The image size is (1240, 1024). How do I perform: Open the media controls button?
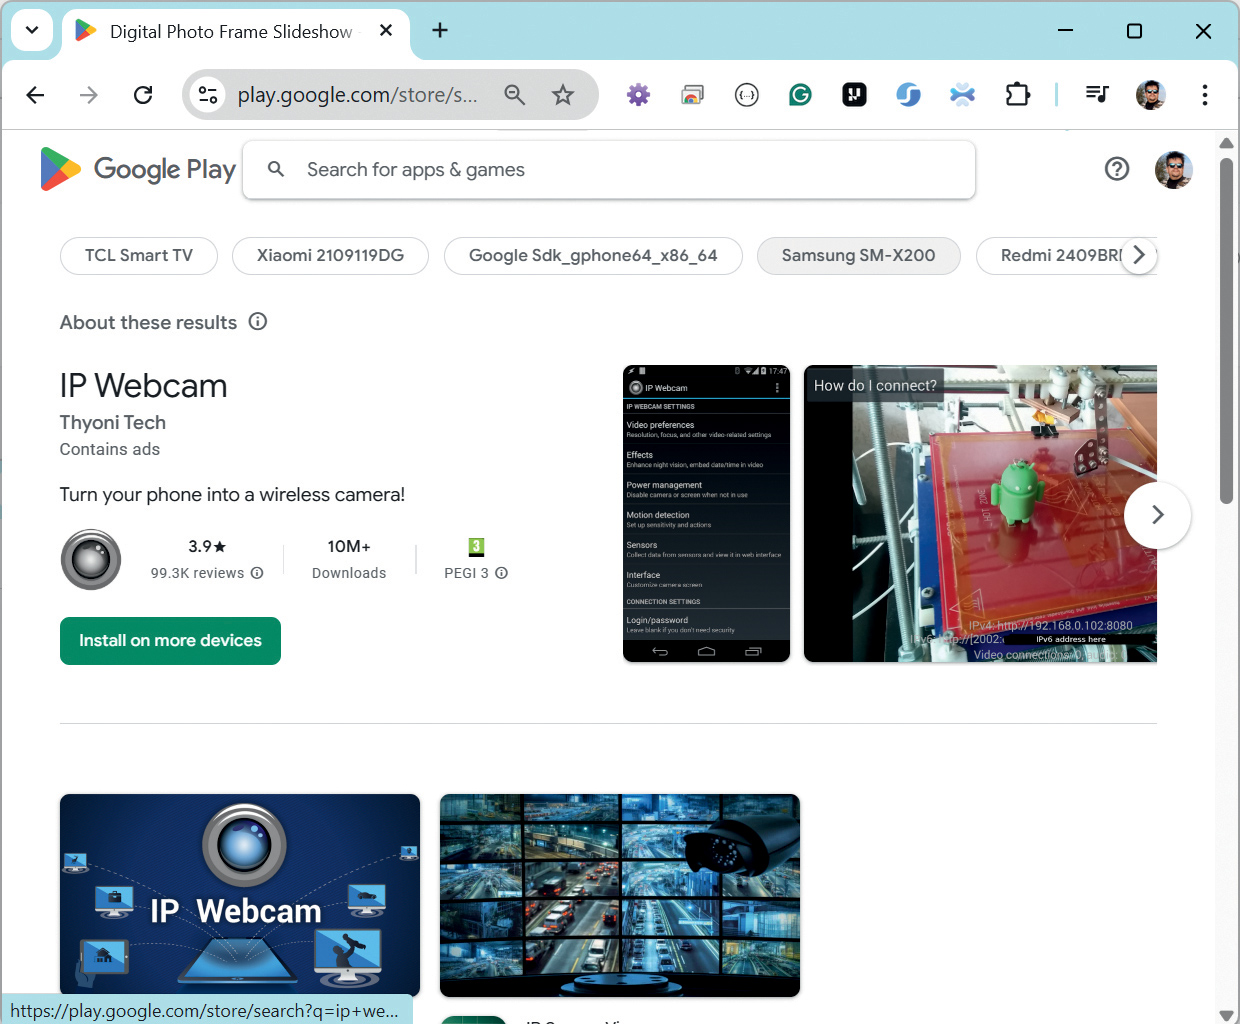point(1097,95)
